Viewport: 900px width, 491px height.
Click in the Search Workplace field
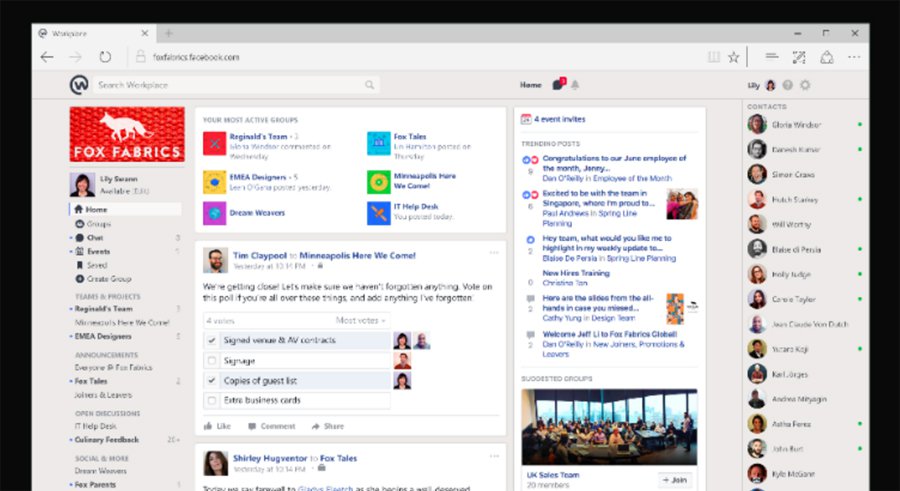pos(235,85)
